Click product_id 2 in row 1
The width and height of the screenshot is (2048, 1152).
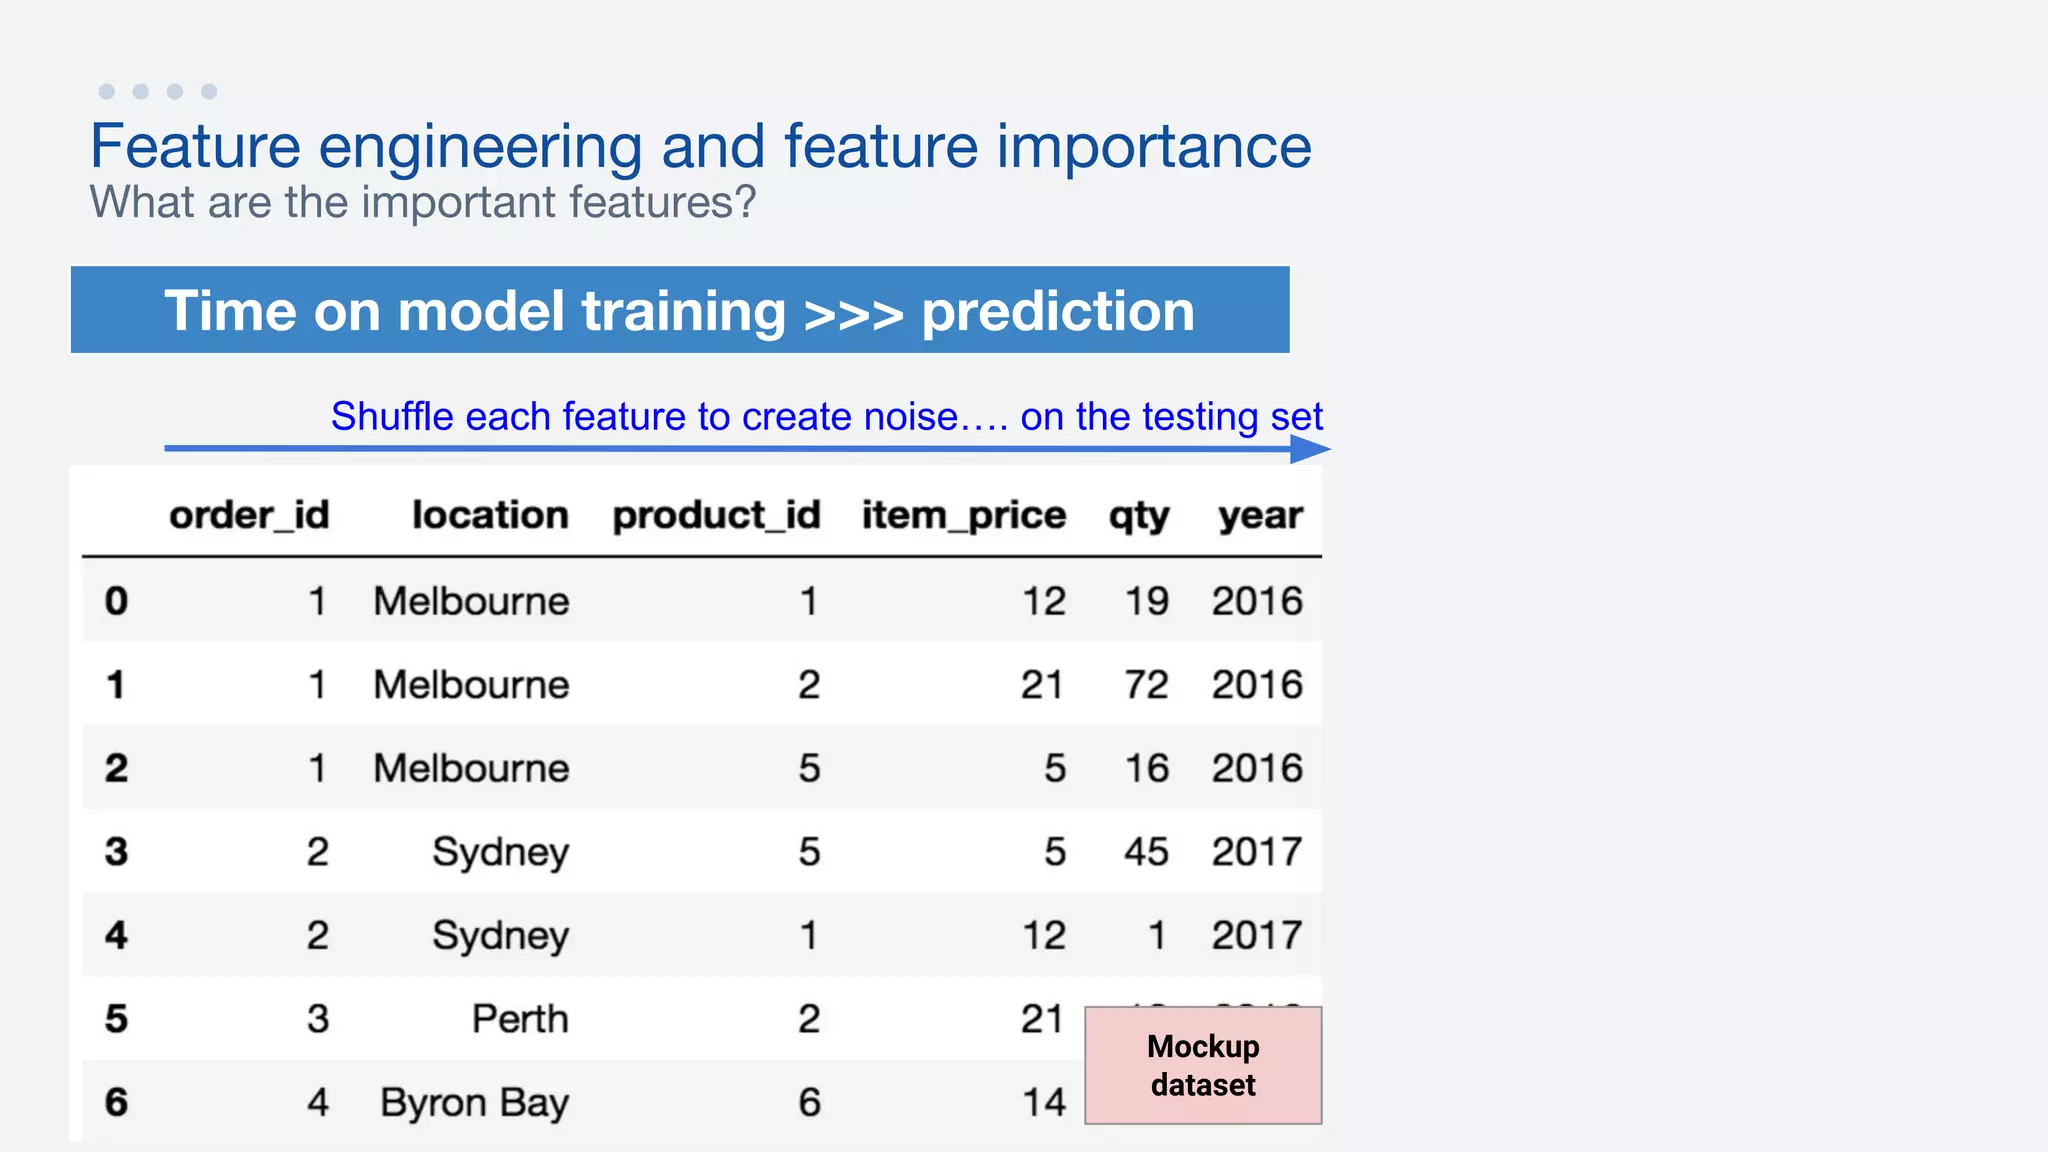tap(809, 685)
